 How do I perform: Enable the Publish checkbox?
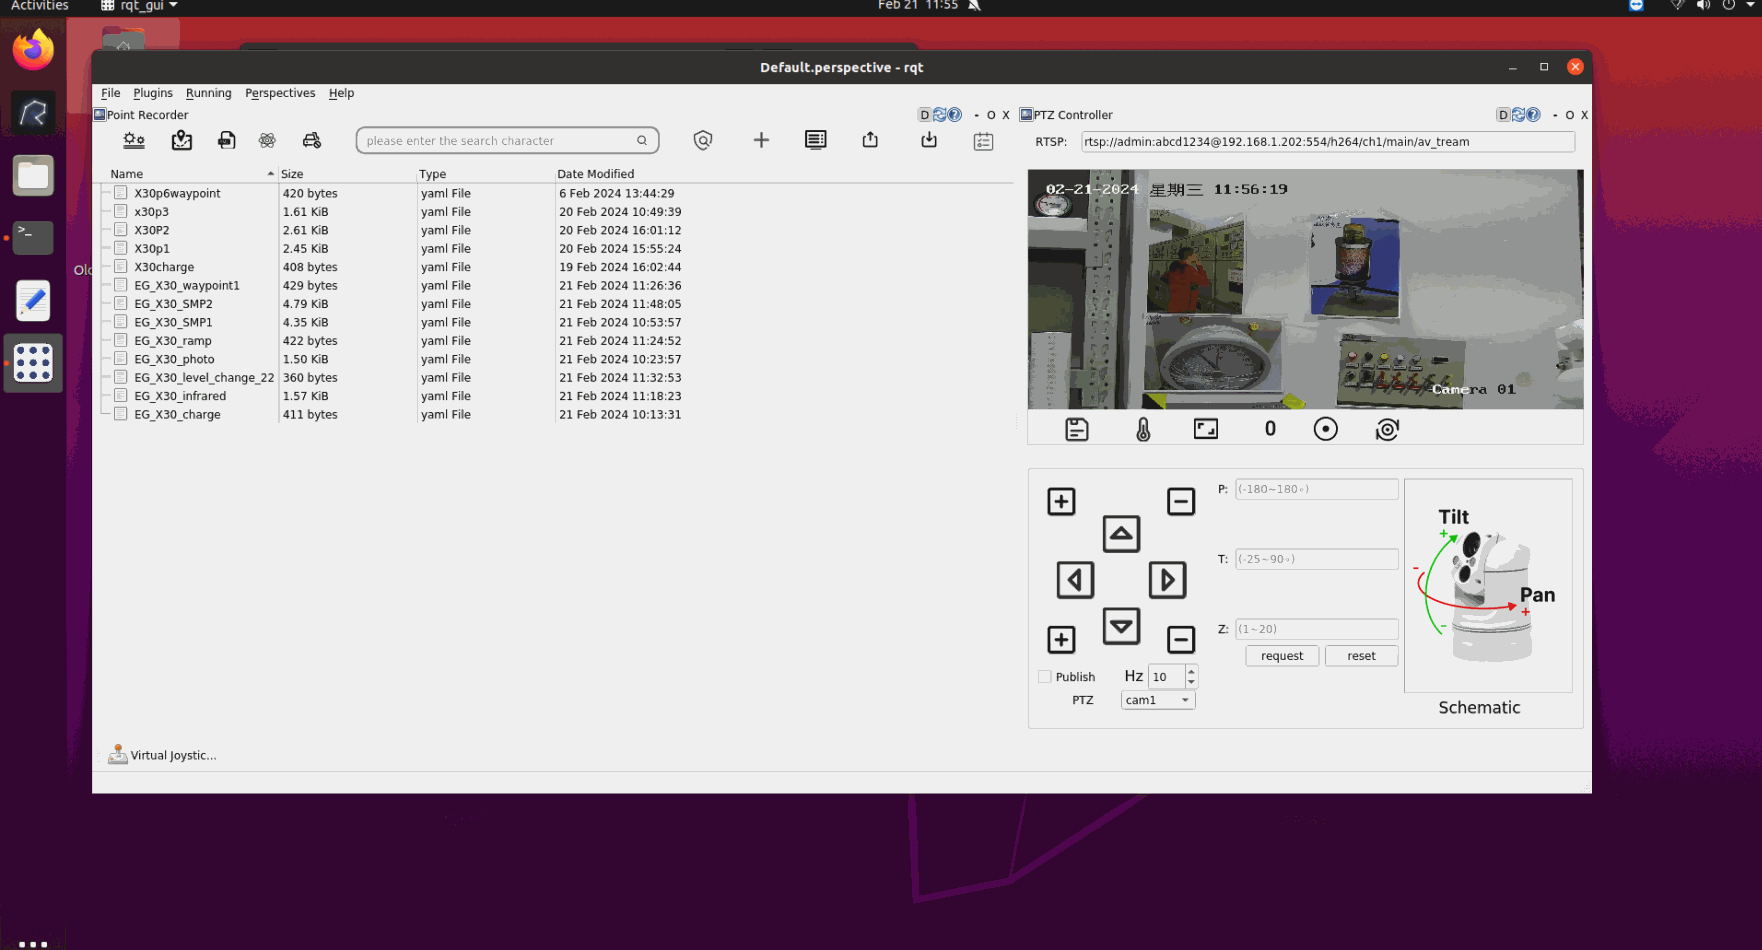click(1045, 677)
